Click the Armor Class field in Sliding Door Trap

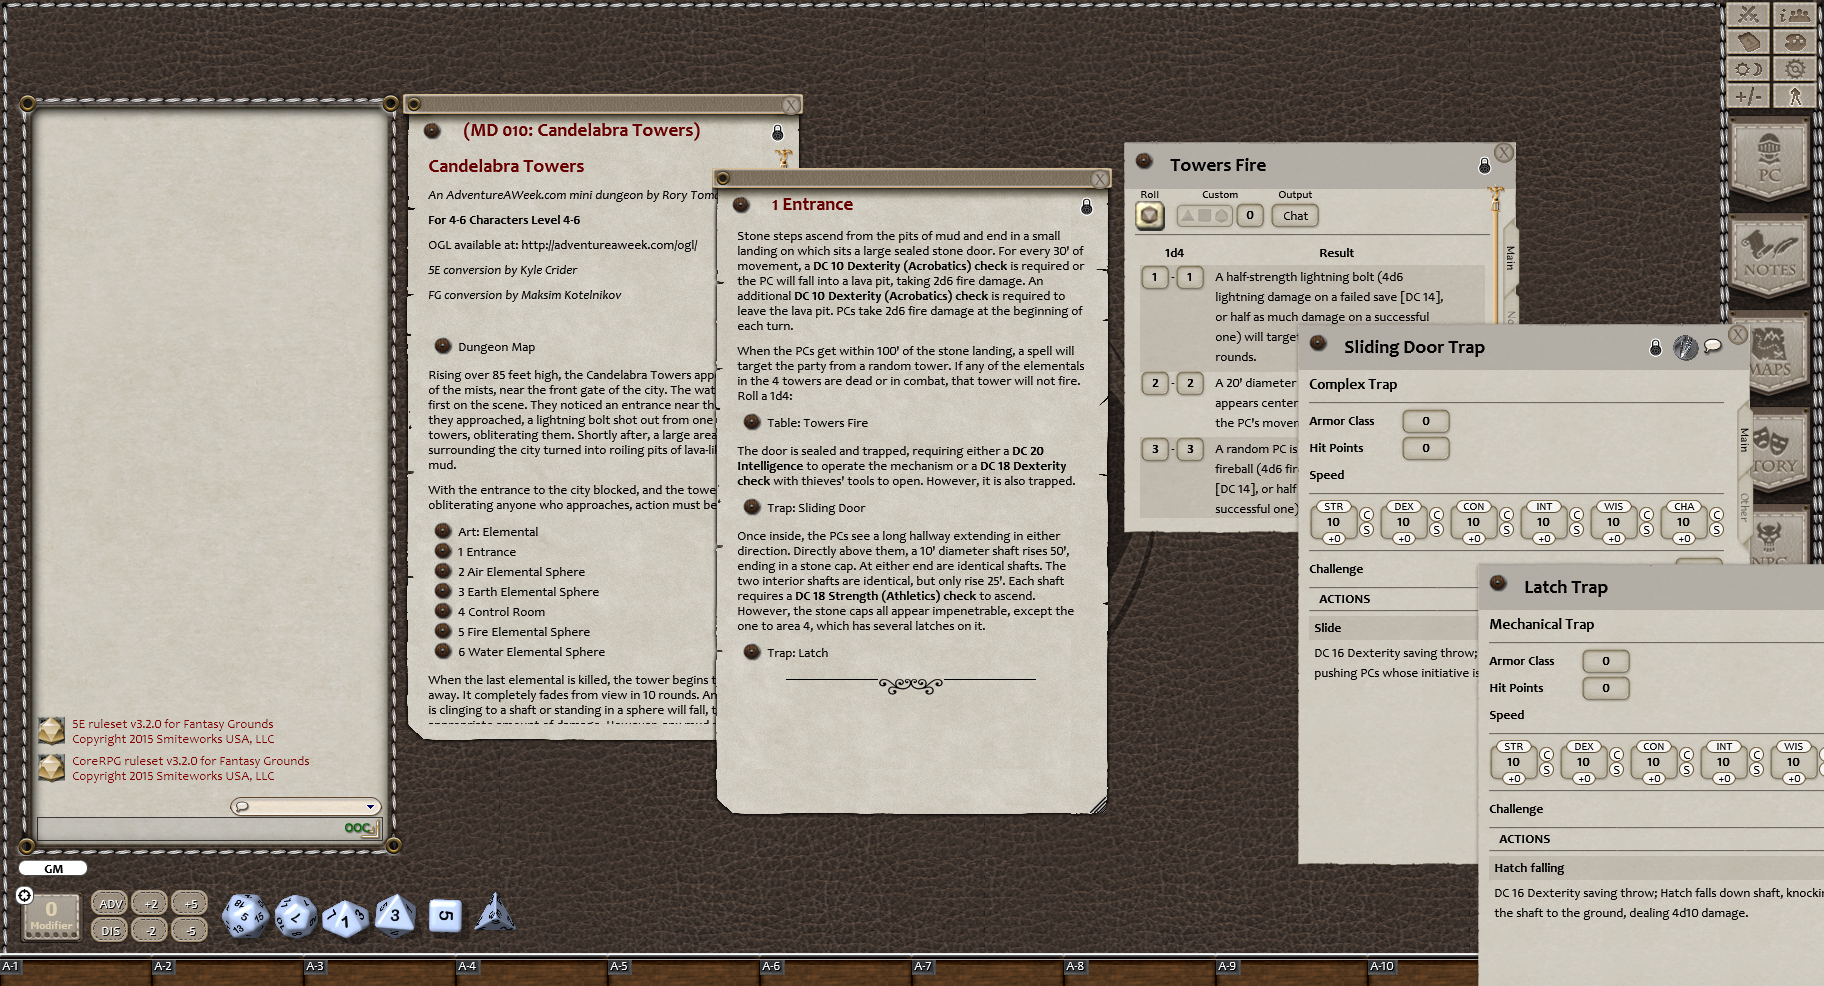[1425, 421]
